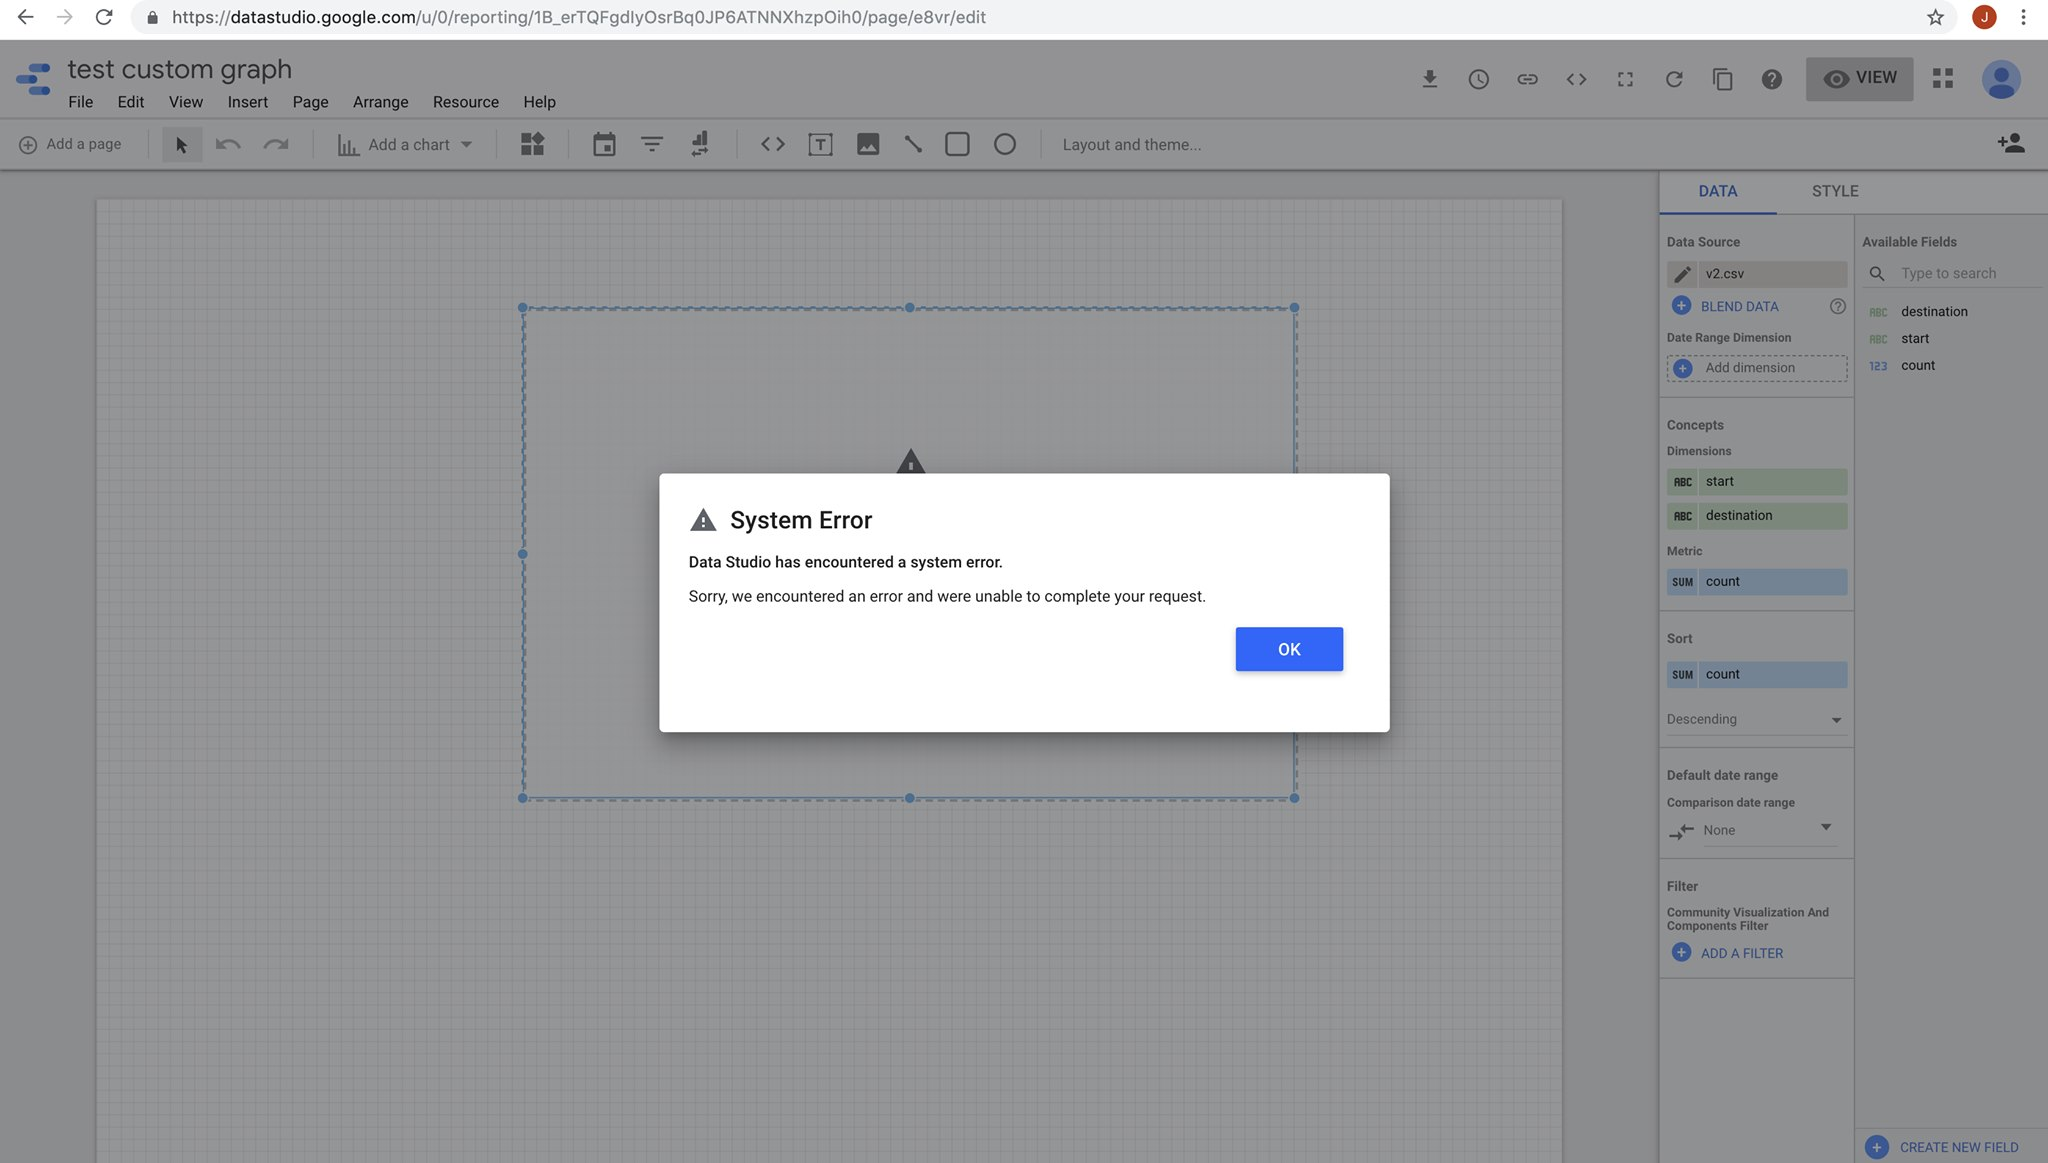The width and height of the screenshot is (2048, 1163).
Task: Open comparison date range None dropdown
Action: 1766,830
